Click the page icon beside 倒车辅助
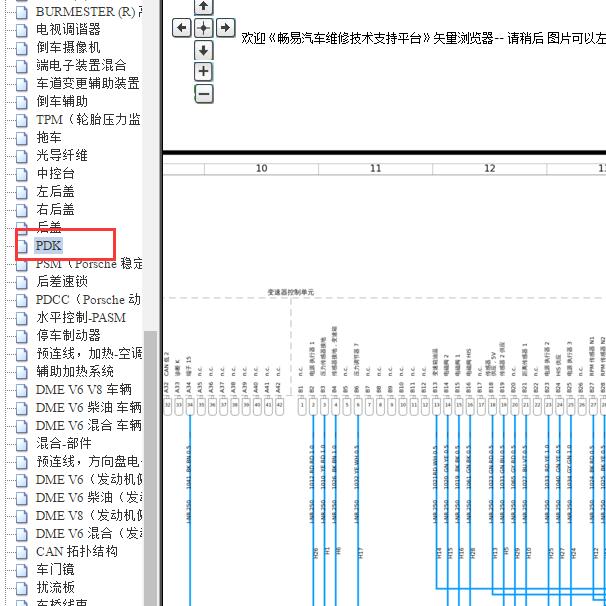606x606 pixels. [22, 102]
